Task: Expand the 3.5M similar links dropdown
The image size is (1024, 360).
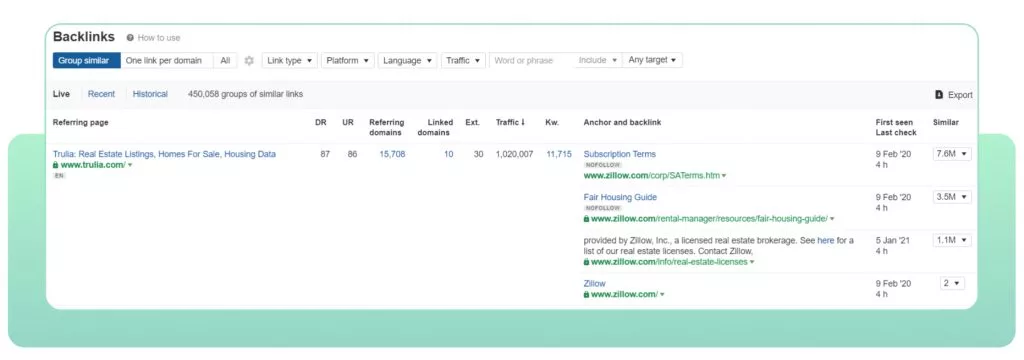Action: (952, 197)
